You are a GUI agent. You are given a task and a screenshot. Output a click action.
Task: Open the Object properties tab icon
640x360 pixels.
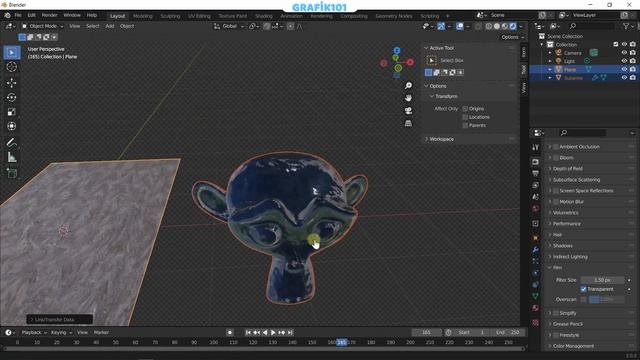(536, 238)
